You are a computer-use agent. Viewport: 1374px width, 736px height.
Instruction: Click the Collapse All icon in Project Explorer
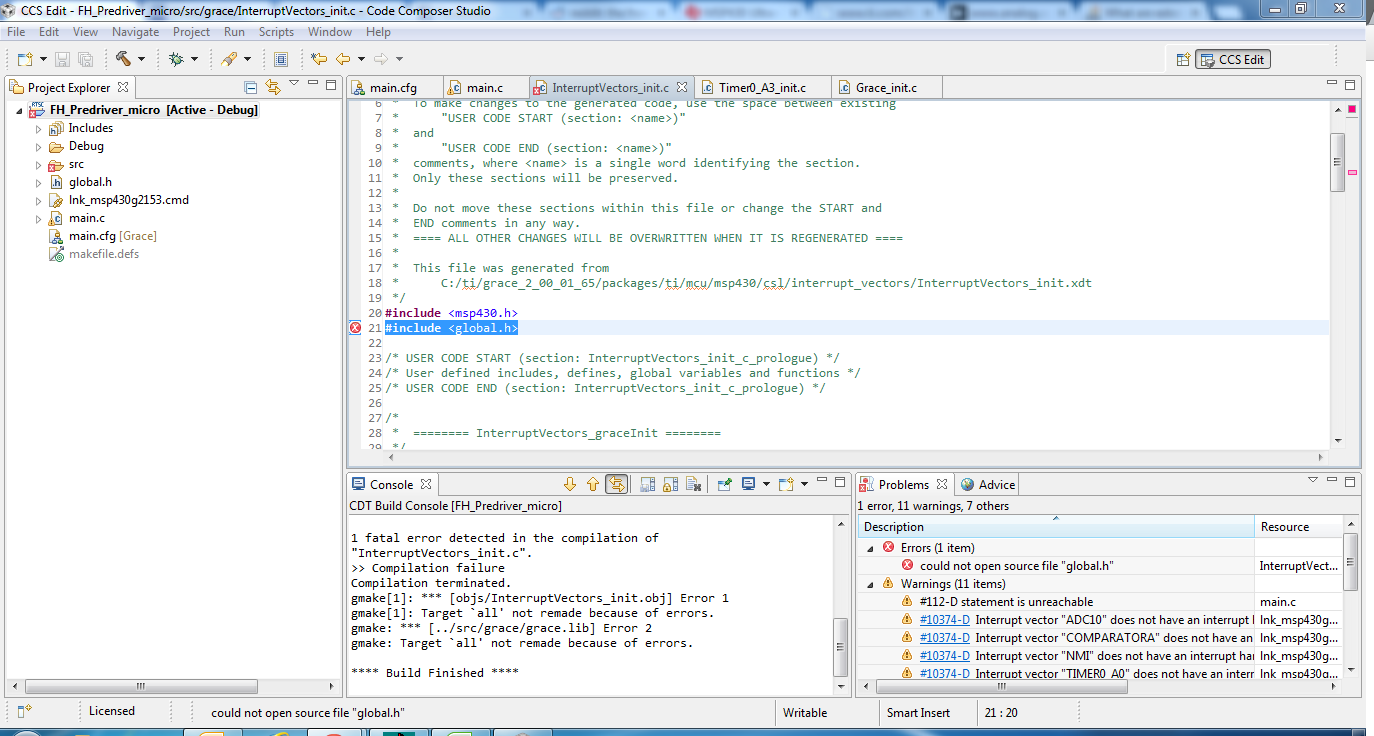point(251,87)
